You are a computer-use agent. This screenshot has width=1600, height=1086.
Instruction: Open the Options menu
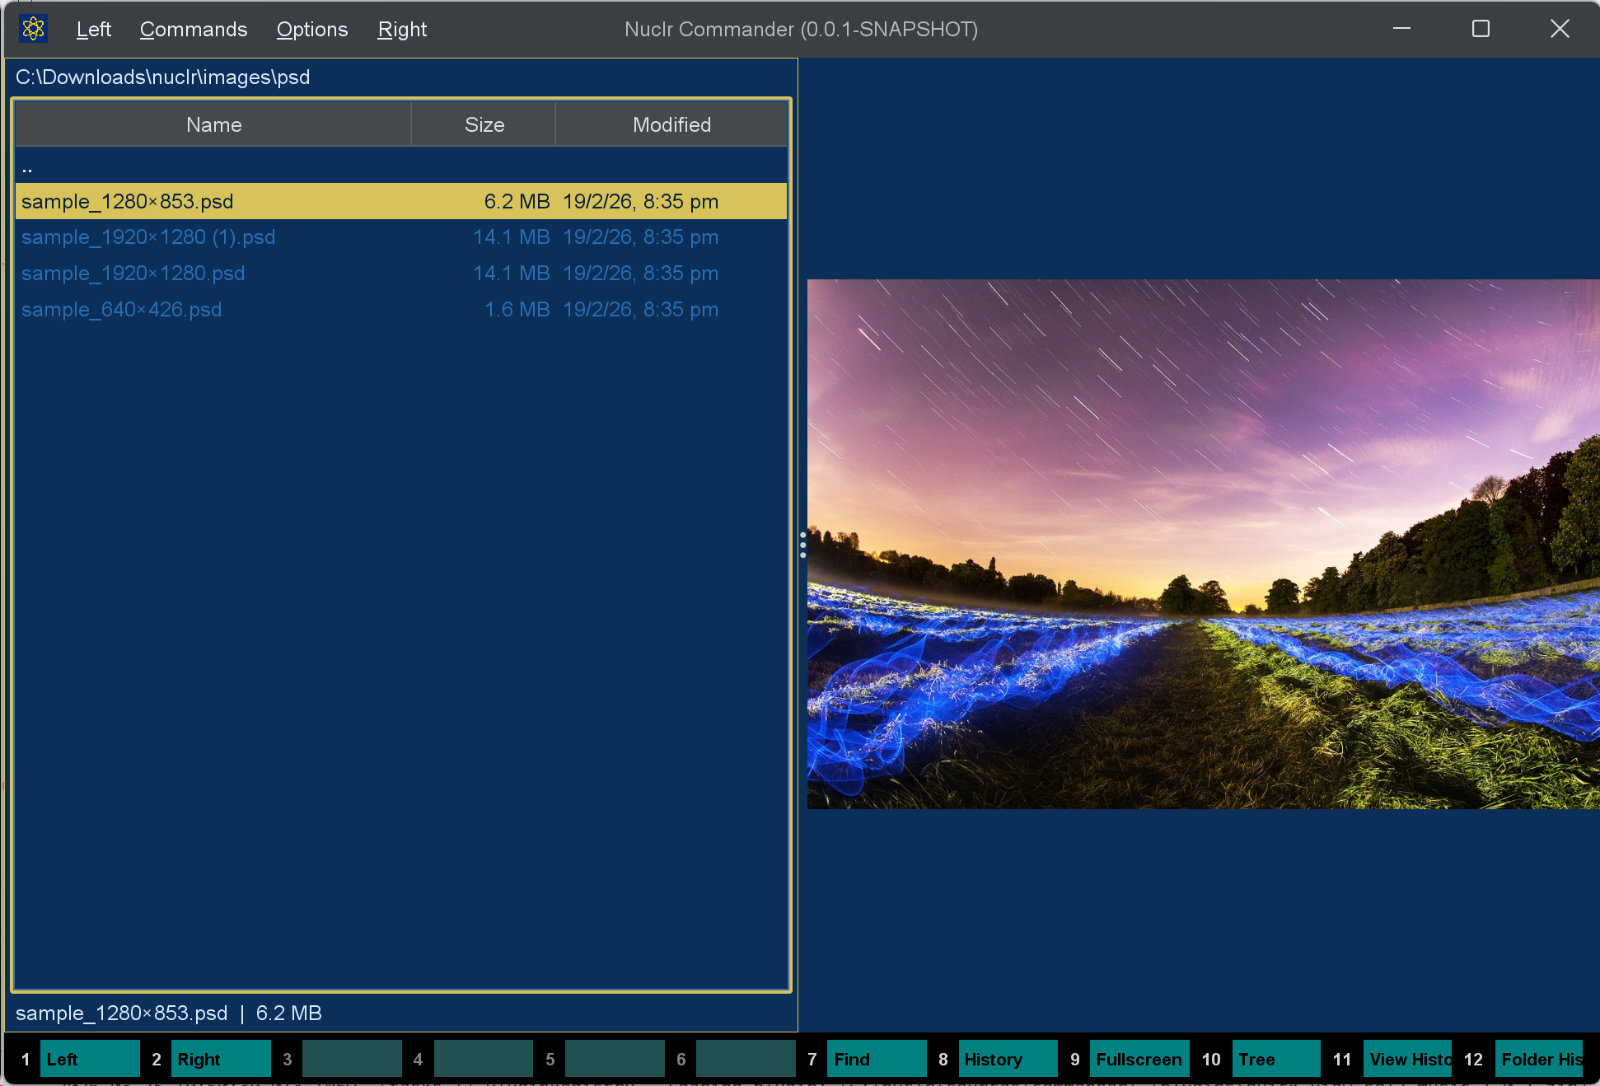point(312,29)
